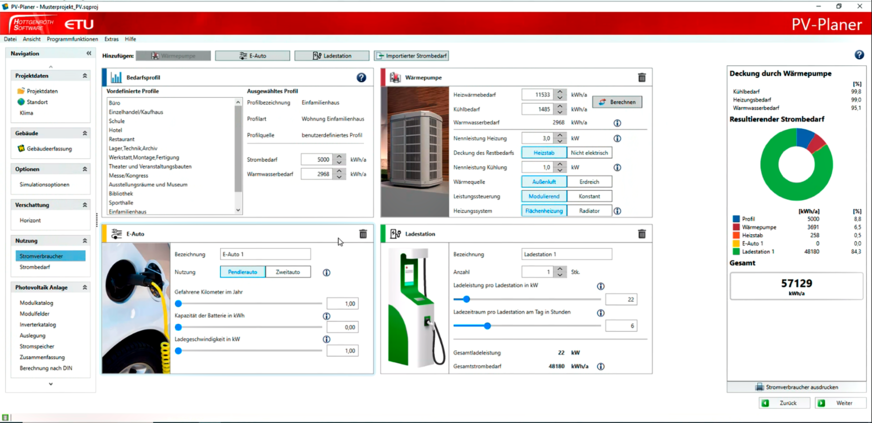Click the status icon in bottom-left corner
Screen dimensions: 872x423
4,417
